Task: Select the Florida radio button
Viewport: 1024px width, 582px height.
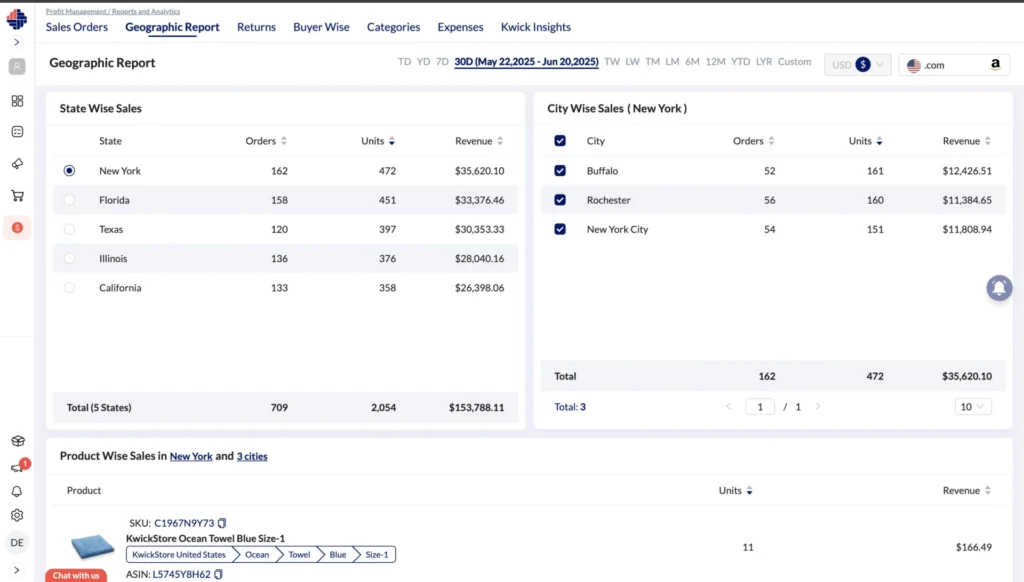Action: point(69,200)
